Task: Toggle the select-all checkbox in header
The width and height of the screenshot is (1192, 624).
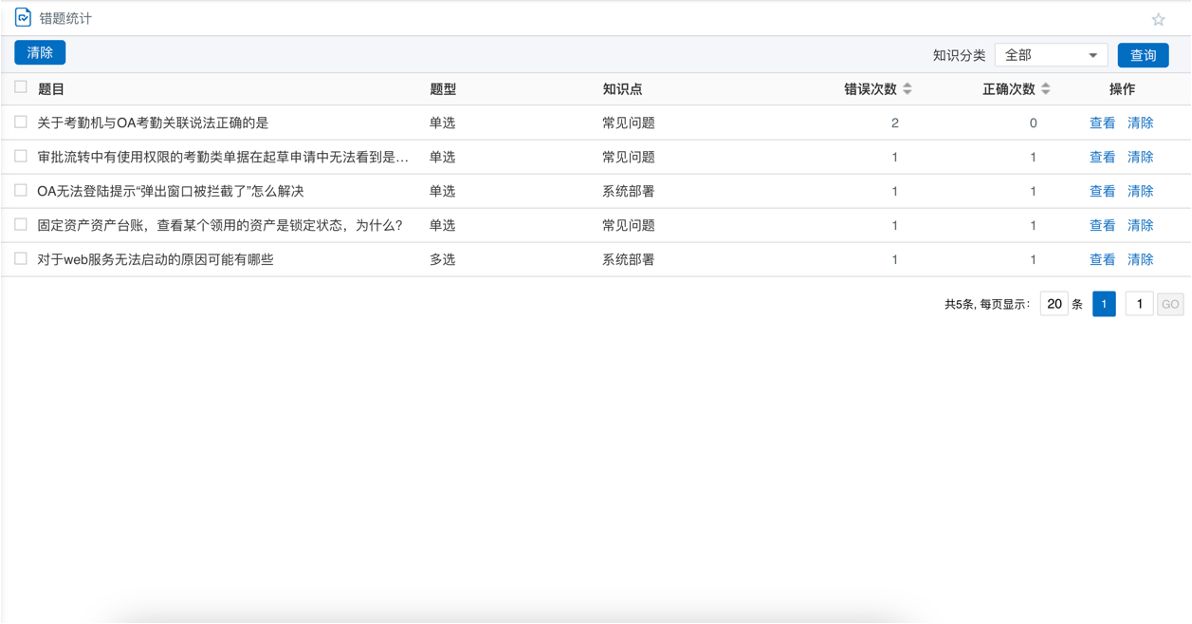Action: click(21, 88)
